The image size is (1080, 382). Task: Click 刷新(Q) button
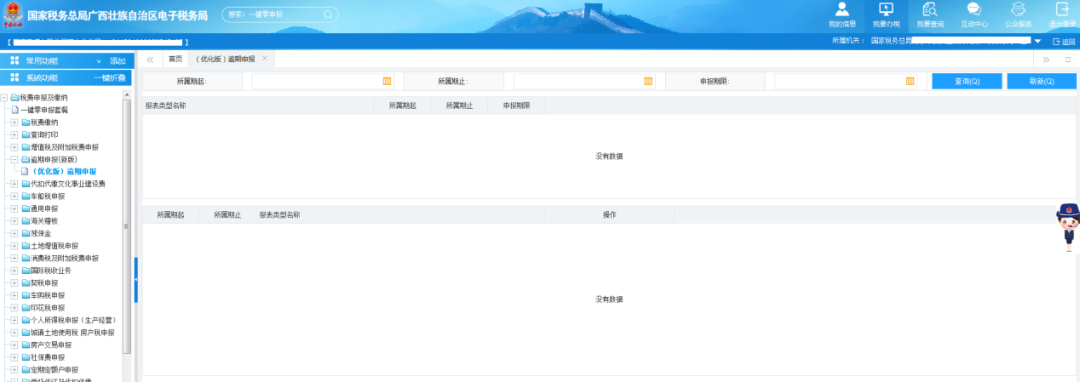pos(1041,81)
